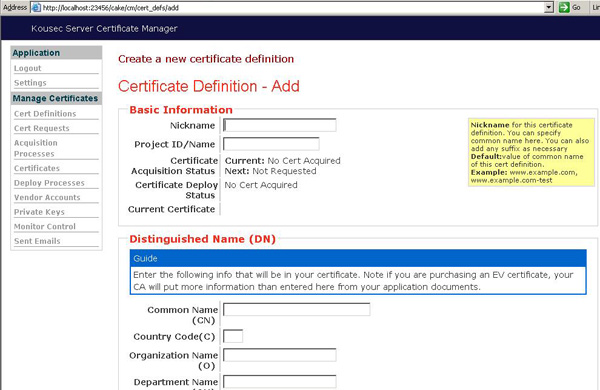
Task: Open Monitor Control link
Action: click(x=45, y=227)
